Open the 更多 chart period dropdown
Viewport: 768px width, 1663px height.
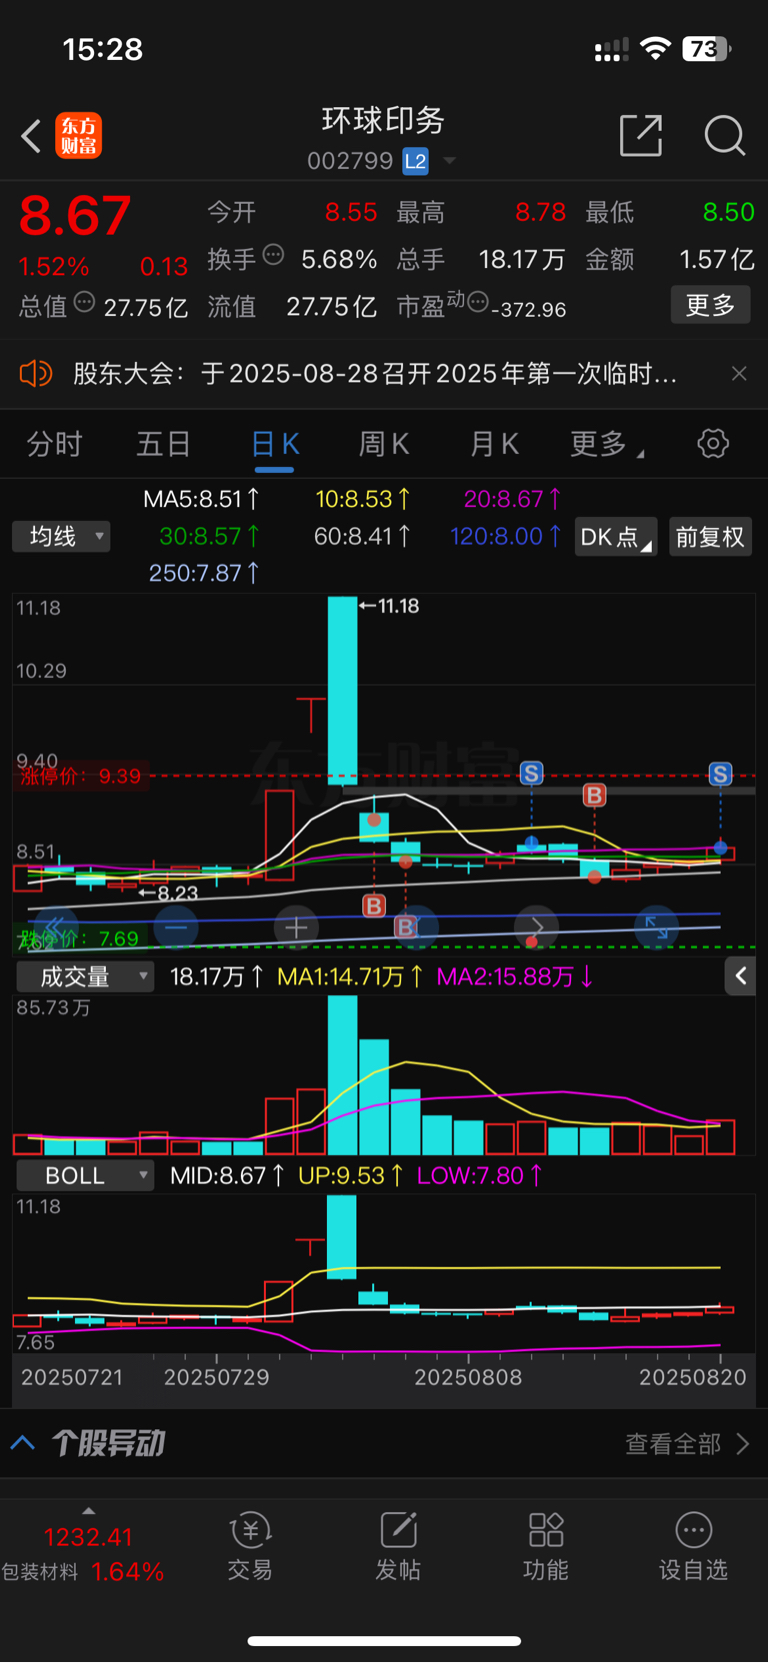(607, 444)
